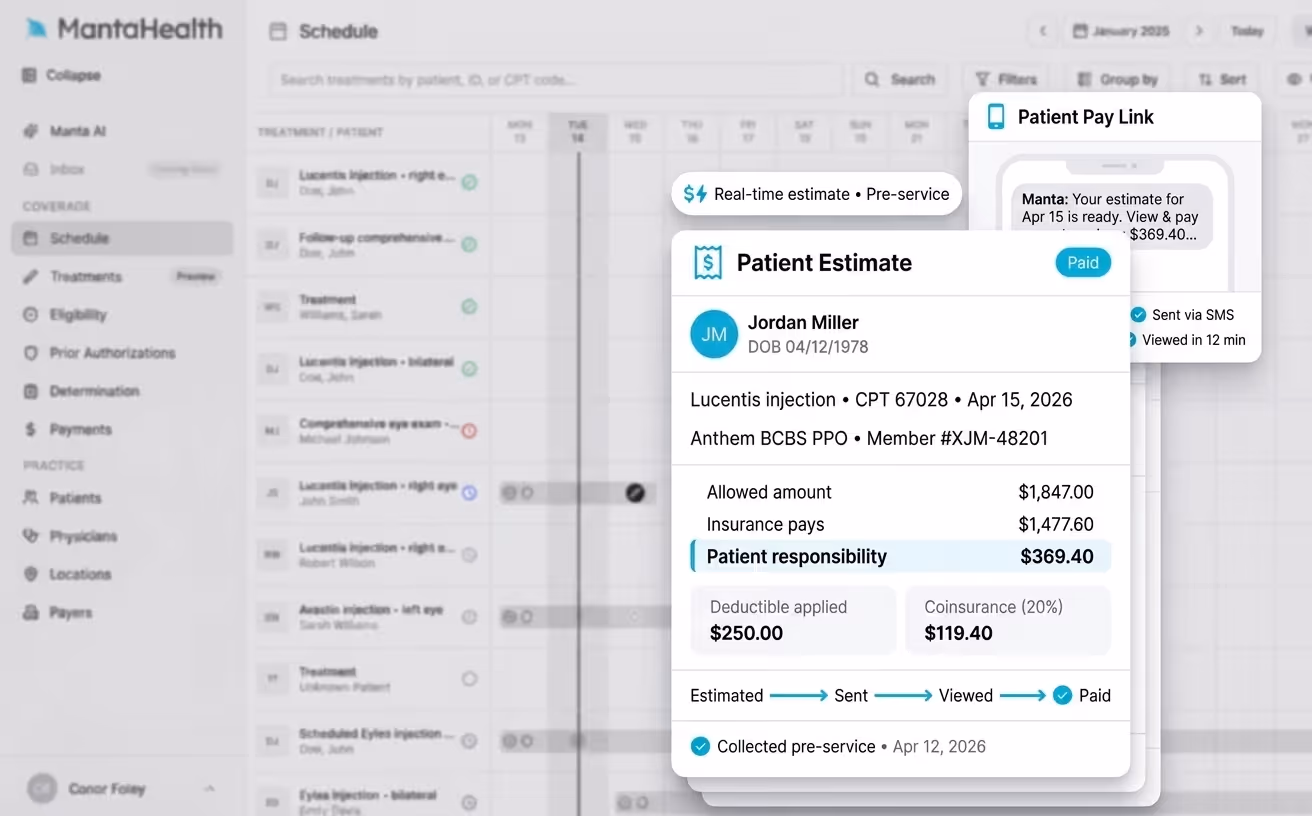This screenshot has width=1312, height=816.
Task: Click the phone icon beside Patient Pay Link
Action: [x=996, y=117]
